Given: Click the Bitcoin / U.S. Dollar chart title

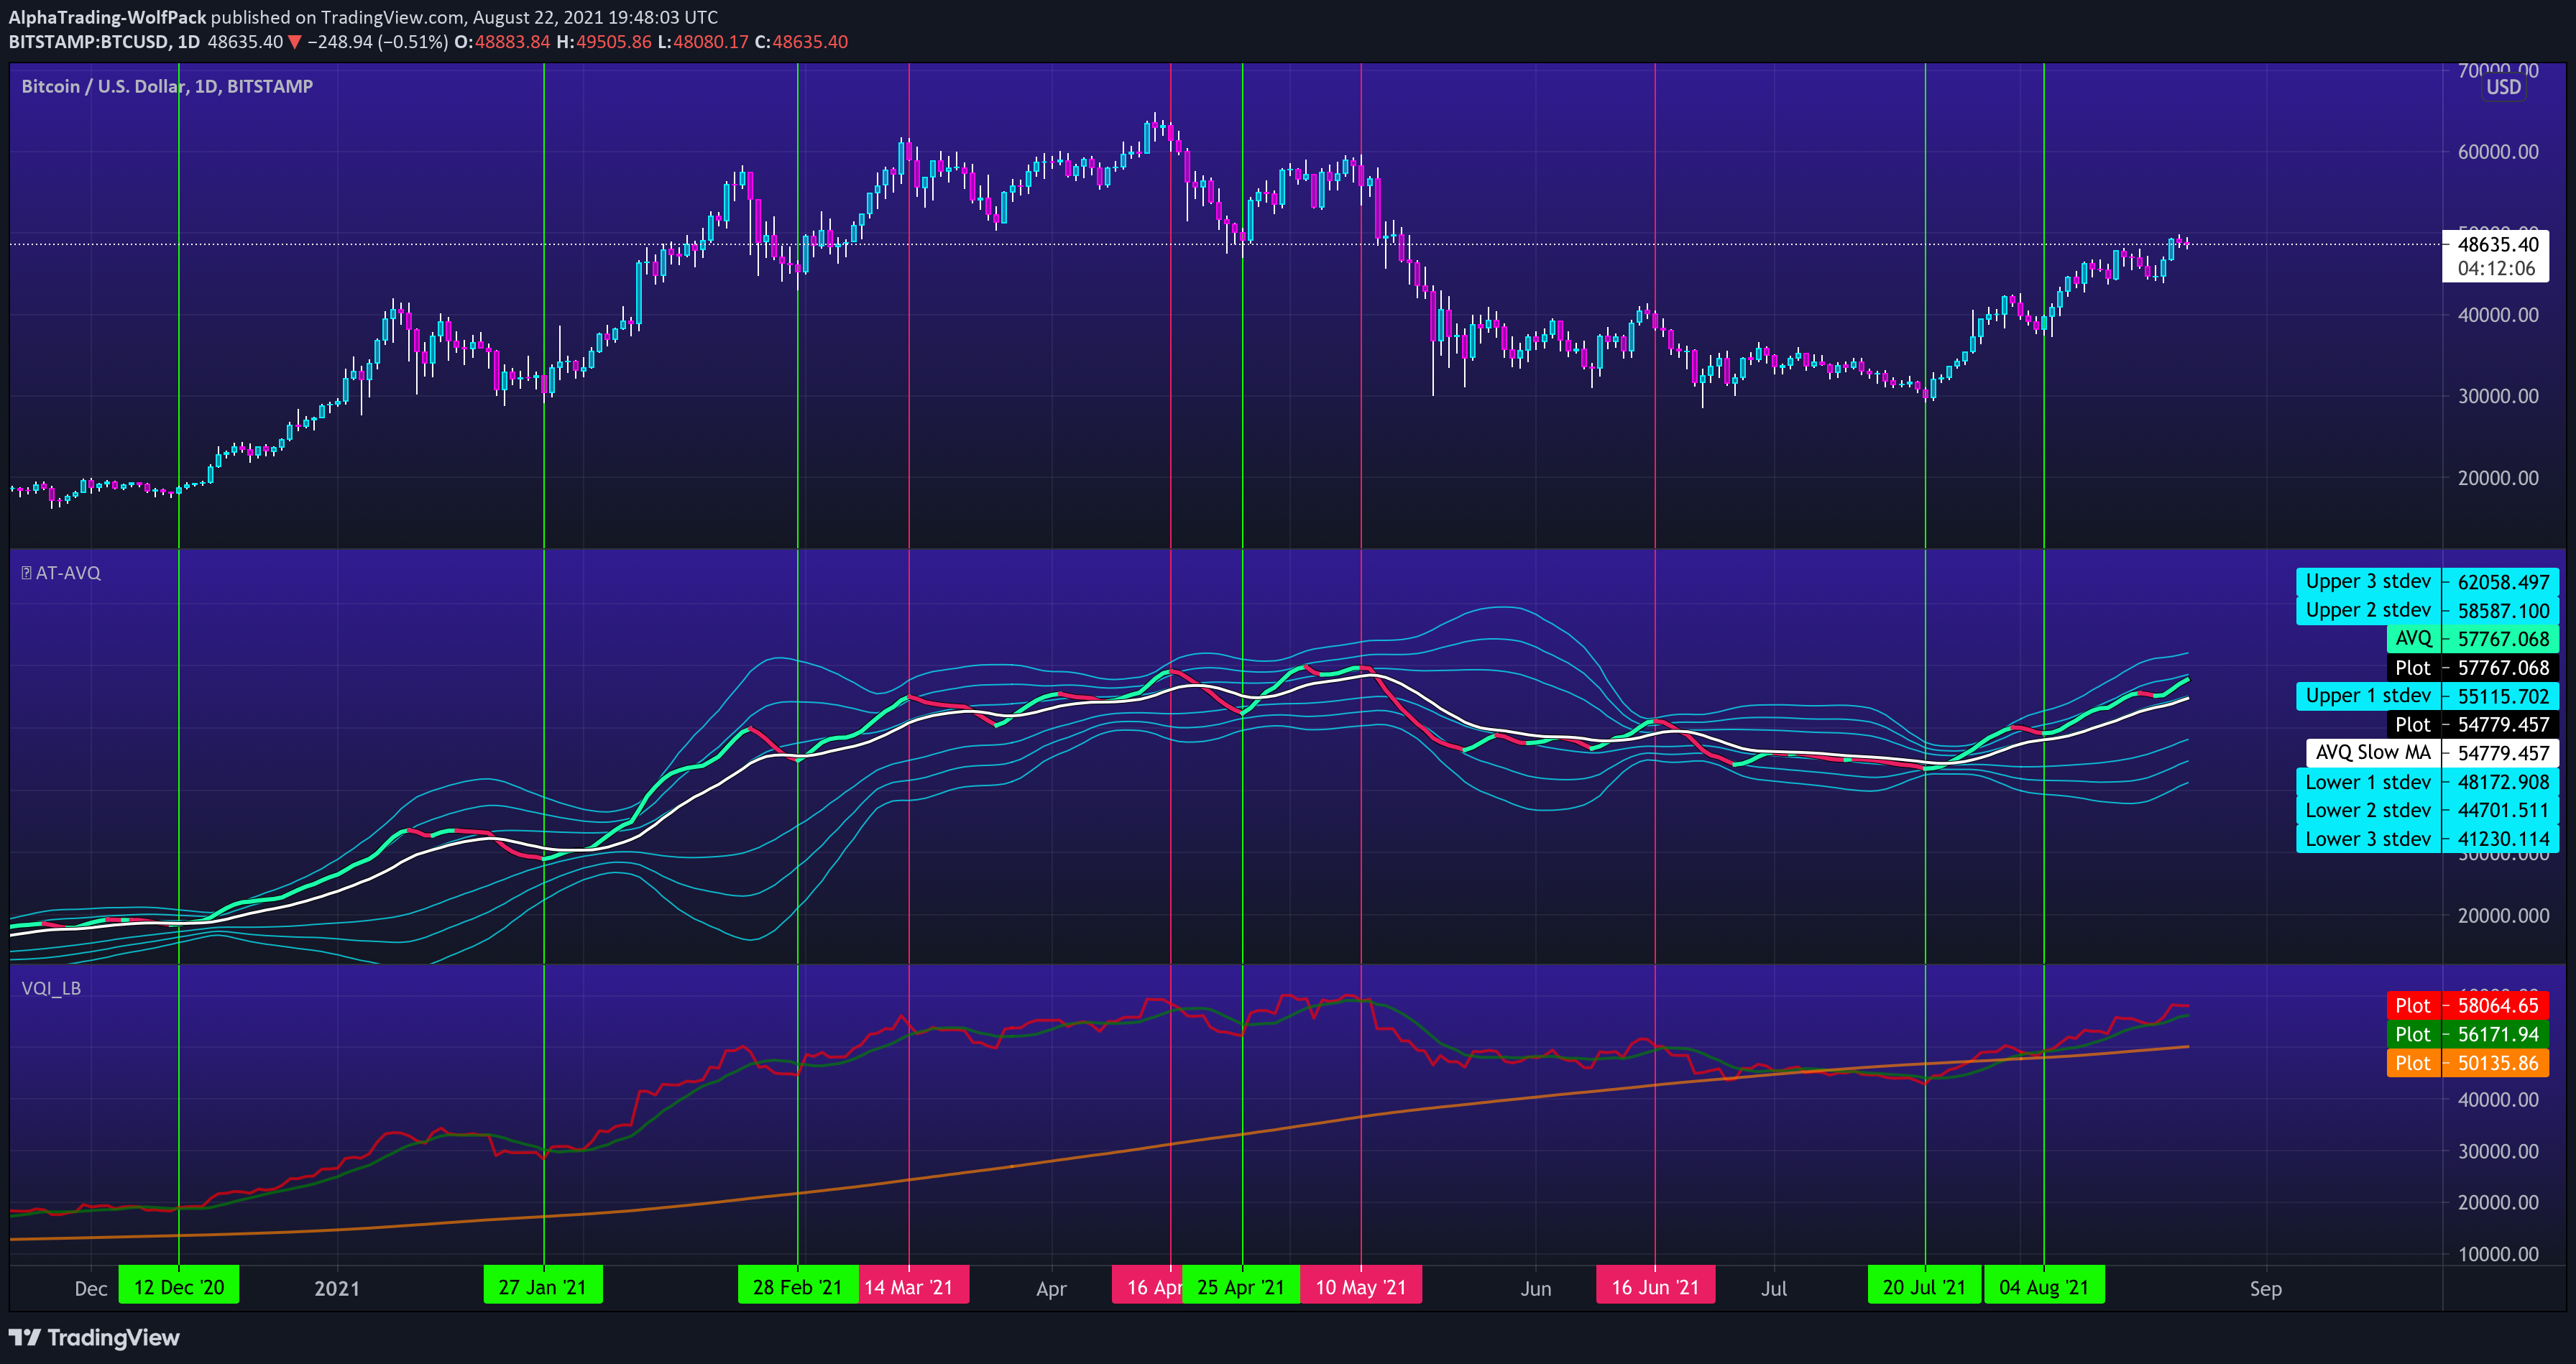Looking at the screenshot, I should point(167,87).
